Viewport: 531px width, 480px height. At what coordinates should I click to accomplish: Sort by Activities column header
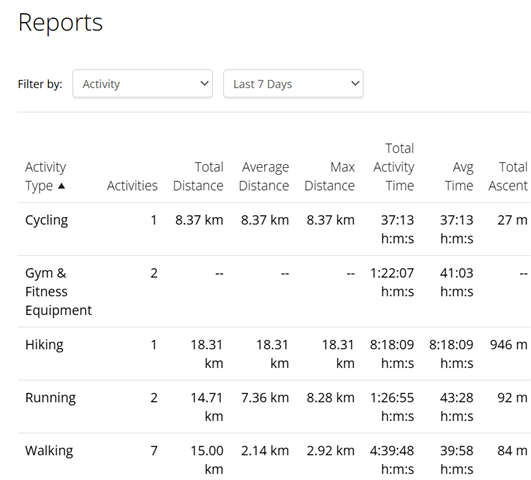132,186
